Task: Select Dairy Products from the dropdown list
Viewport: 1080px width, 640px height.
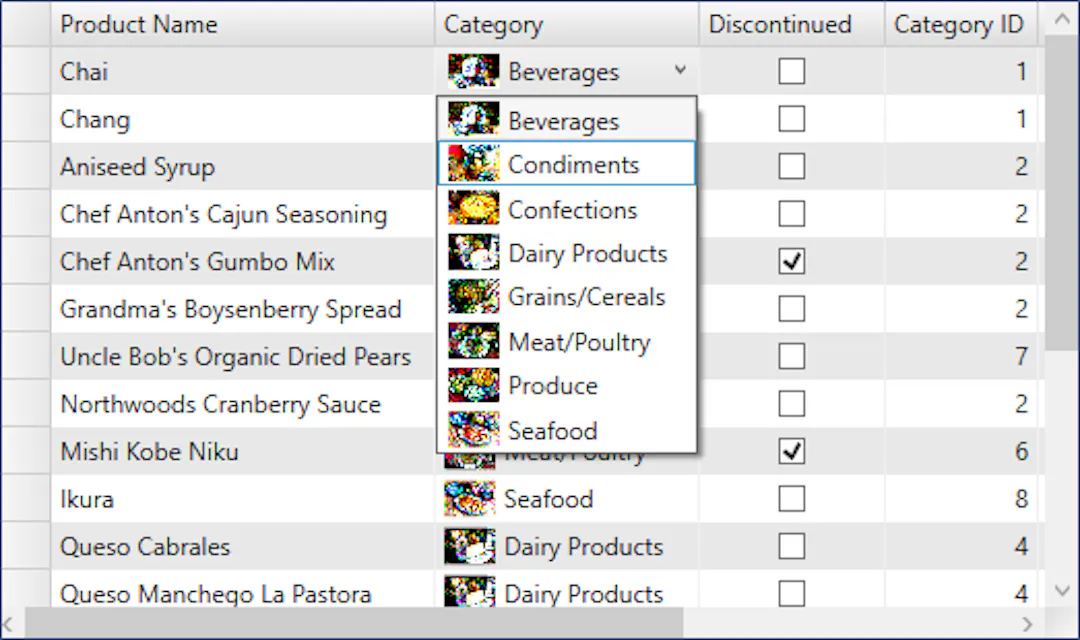Action: [587, 254]
